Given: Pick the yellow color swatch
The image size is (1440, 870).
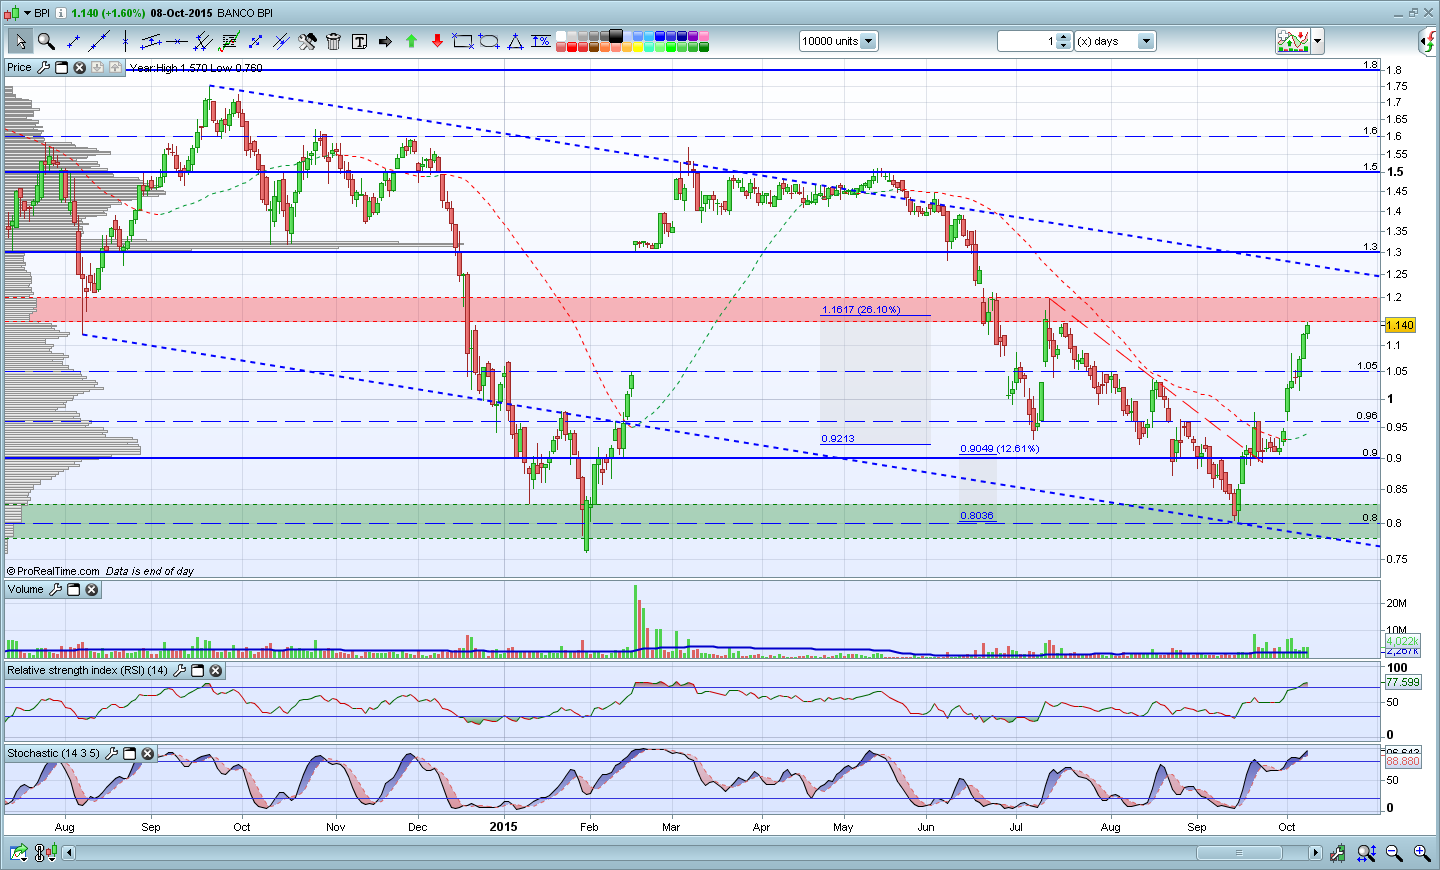Looking at the screenshot, I should pos(638,47).
